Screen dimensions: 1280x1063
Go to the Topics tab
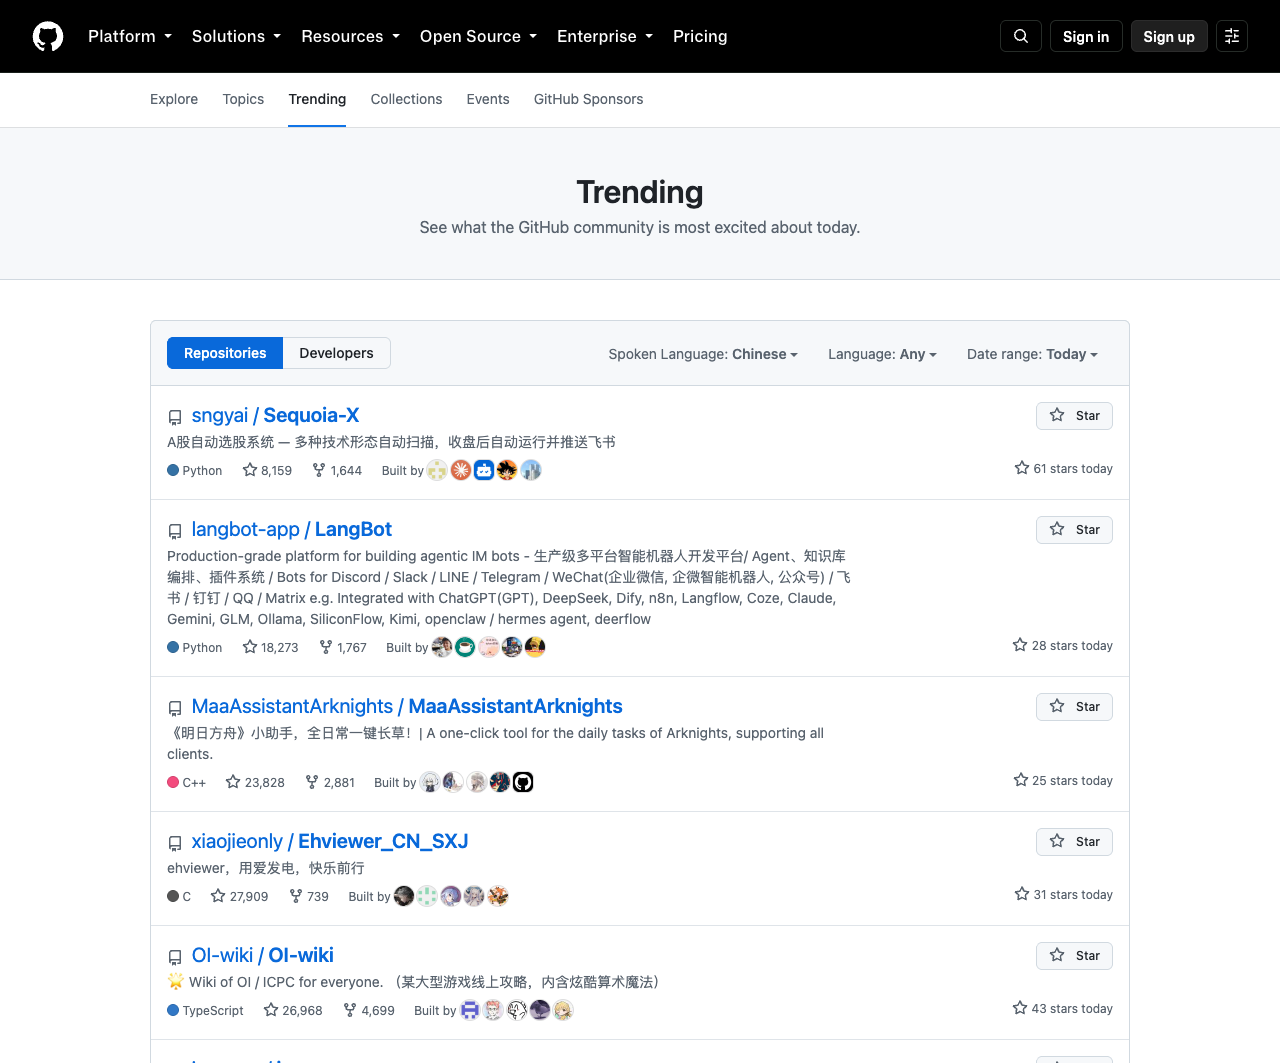[x=243, y=99]
